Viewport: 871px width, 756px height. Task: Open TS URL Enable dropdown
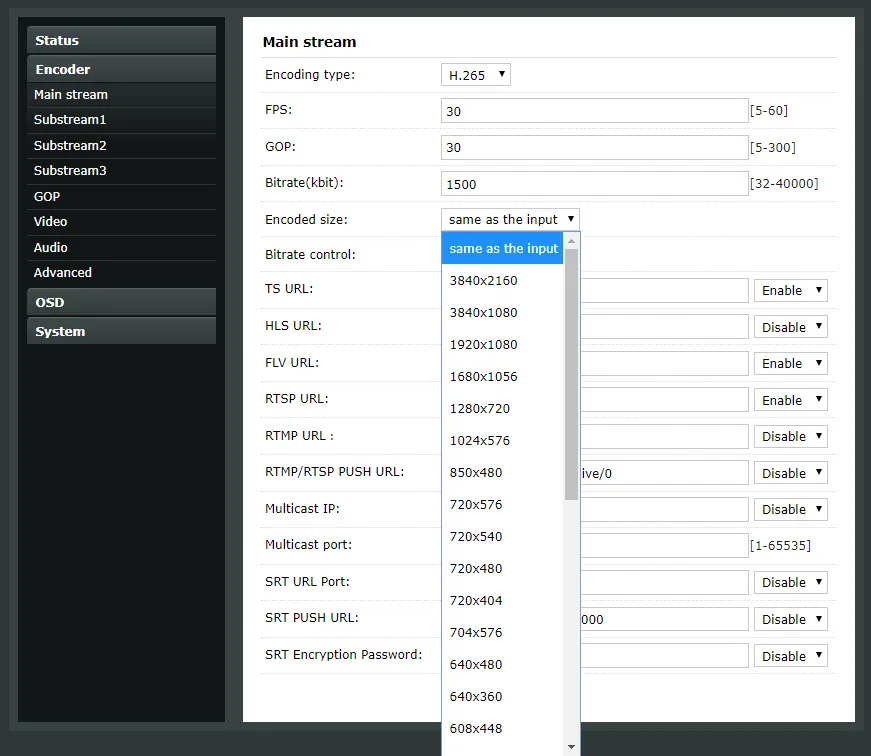click(790, 291)
